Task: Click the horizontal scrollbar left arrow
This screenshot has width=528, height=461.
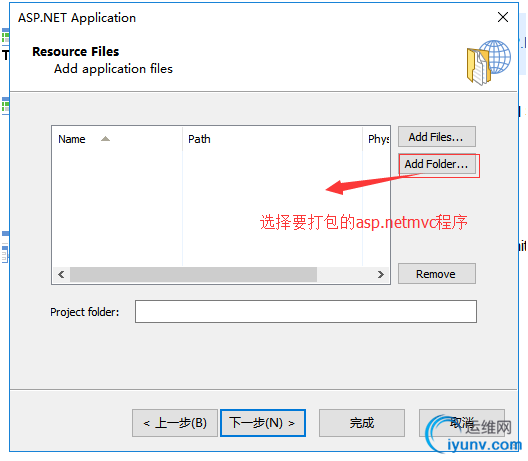Action: [61, 274]
